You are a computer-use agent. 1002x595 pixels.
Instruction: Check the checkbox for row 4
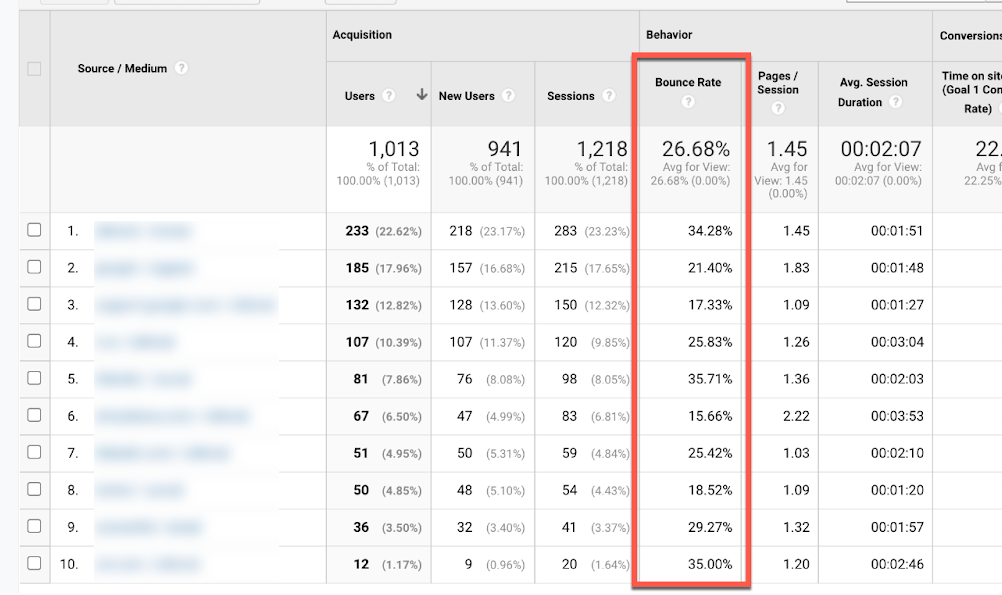click(35, 341)
